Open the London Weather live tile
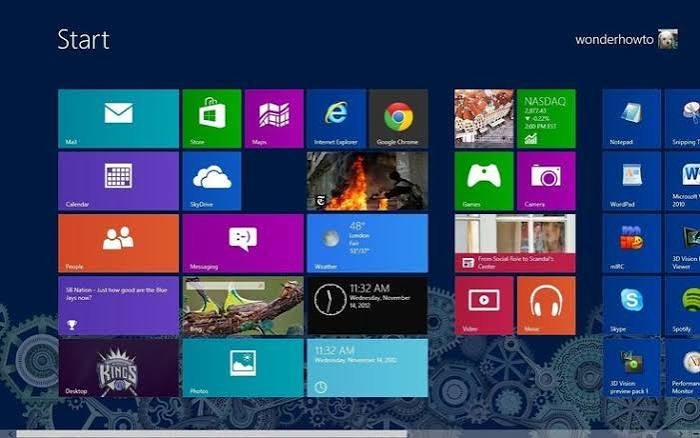Image resolution: width=700 pixels, height=438 pixels. [367, 243]
